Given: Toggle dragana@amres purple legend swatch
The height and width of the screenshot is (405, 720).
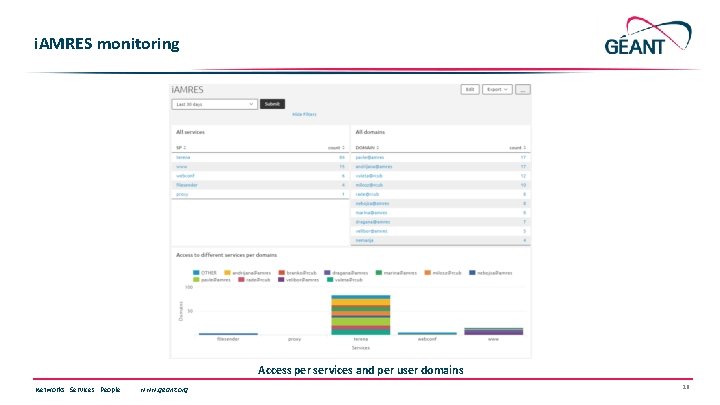Looking at the screenshot, I should coord(327,273).
